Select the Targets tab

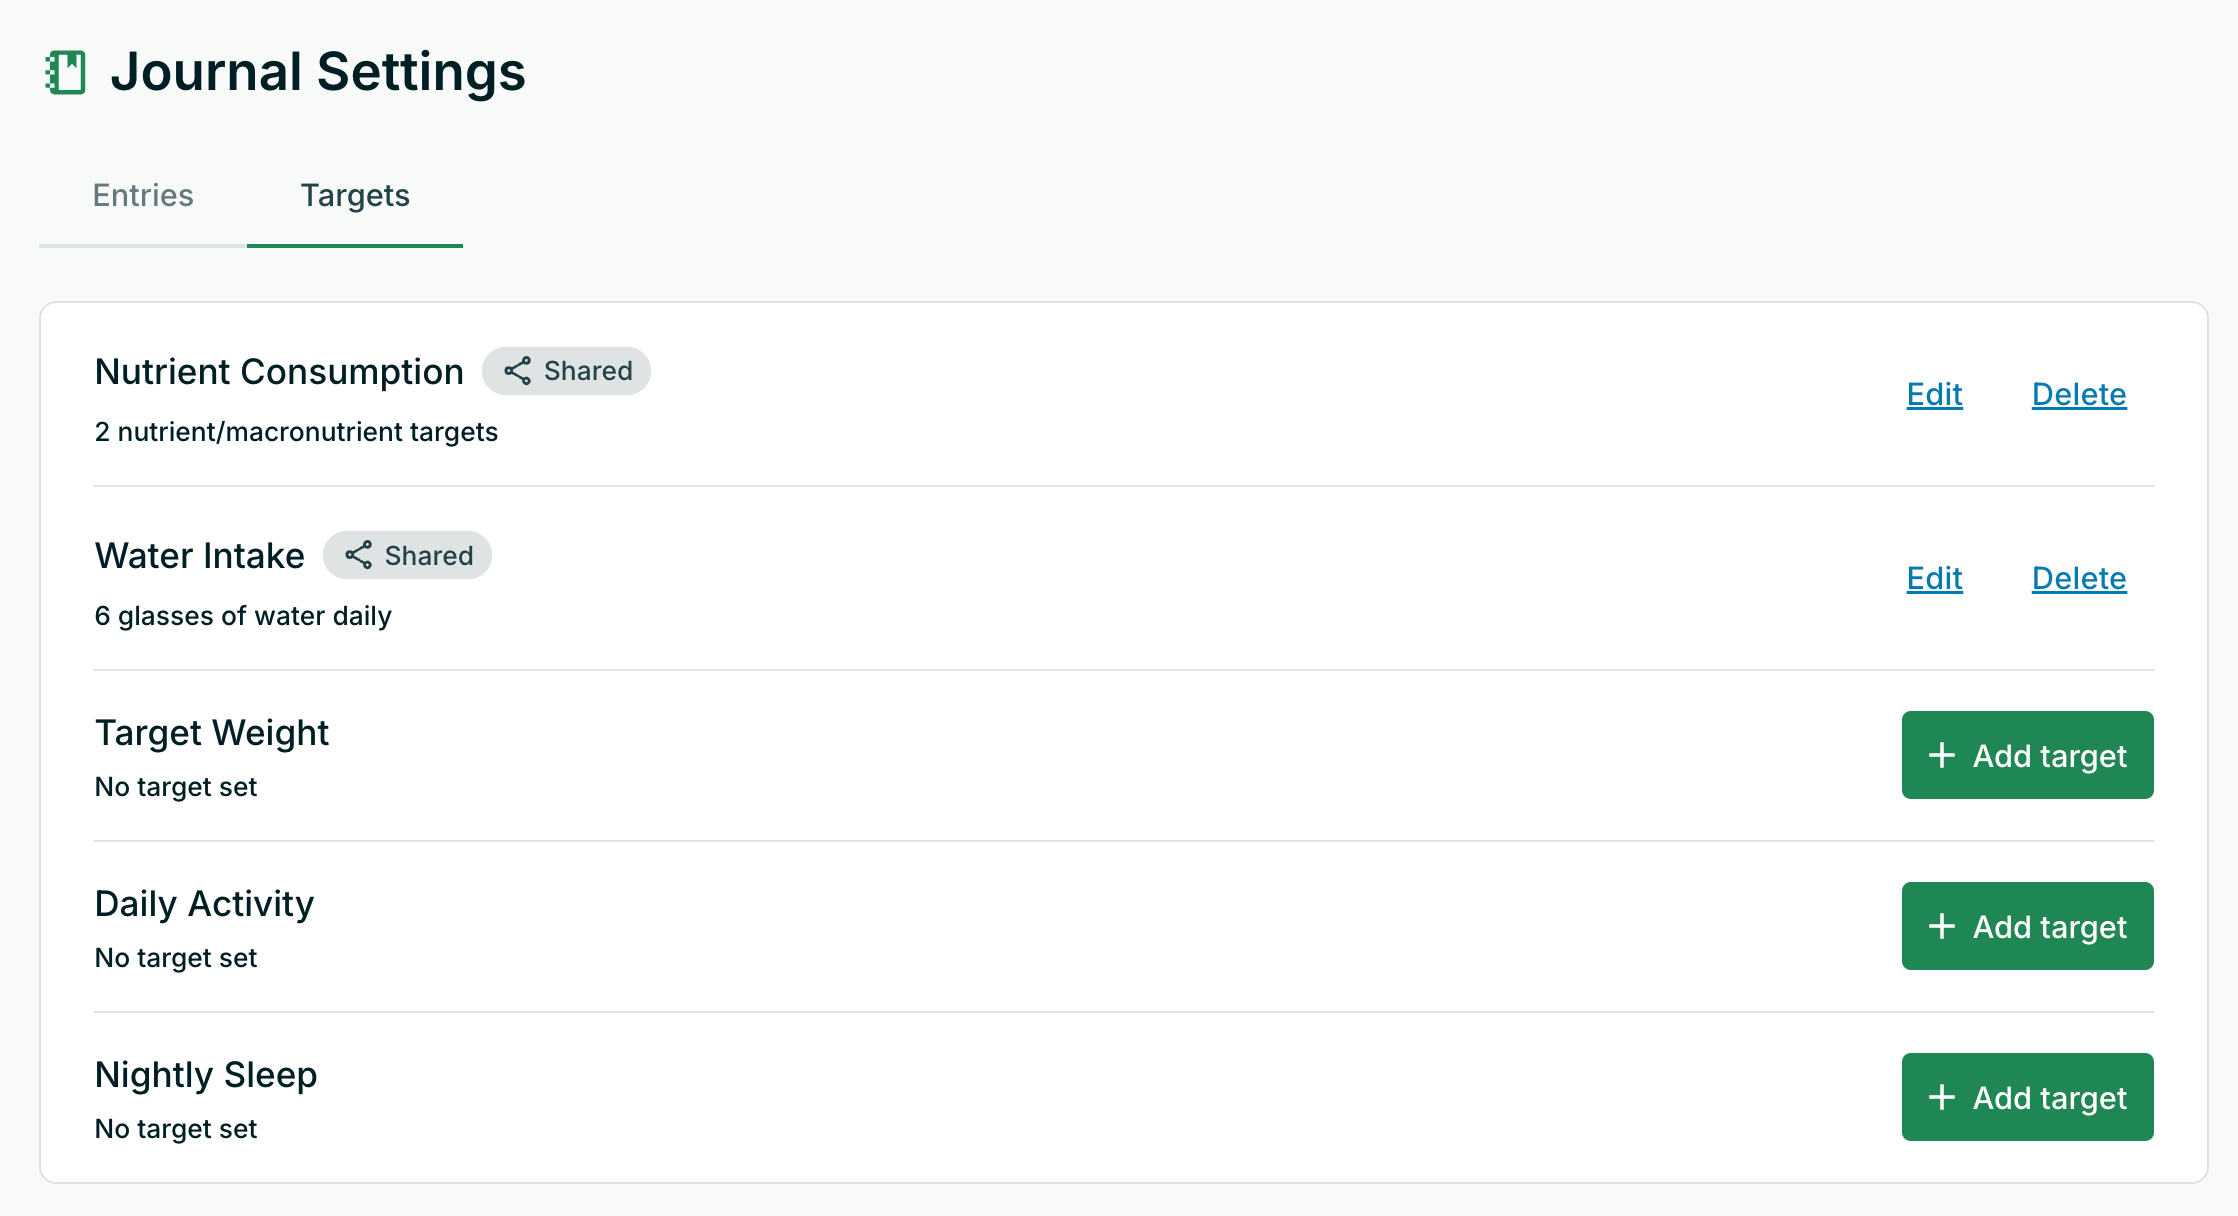[355, 195]
